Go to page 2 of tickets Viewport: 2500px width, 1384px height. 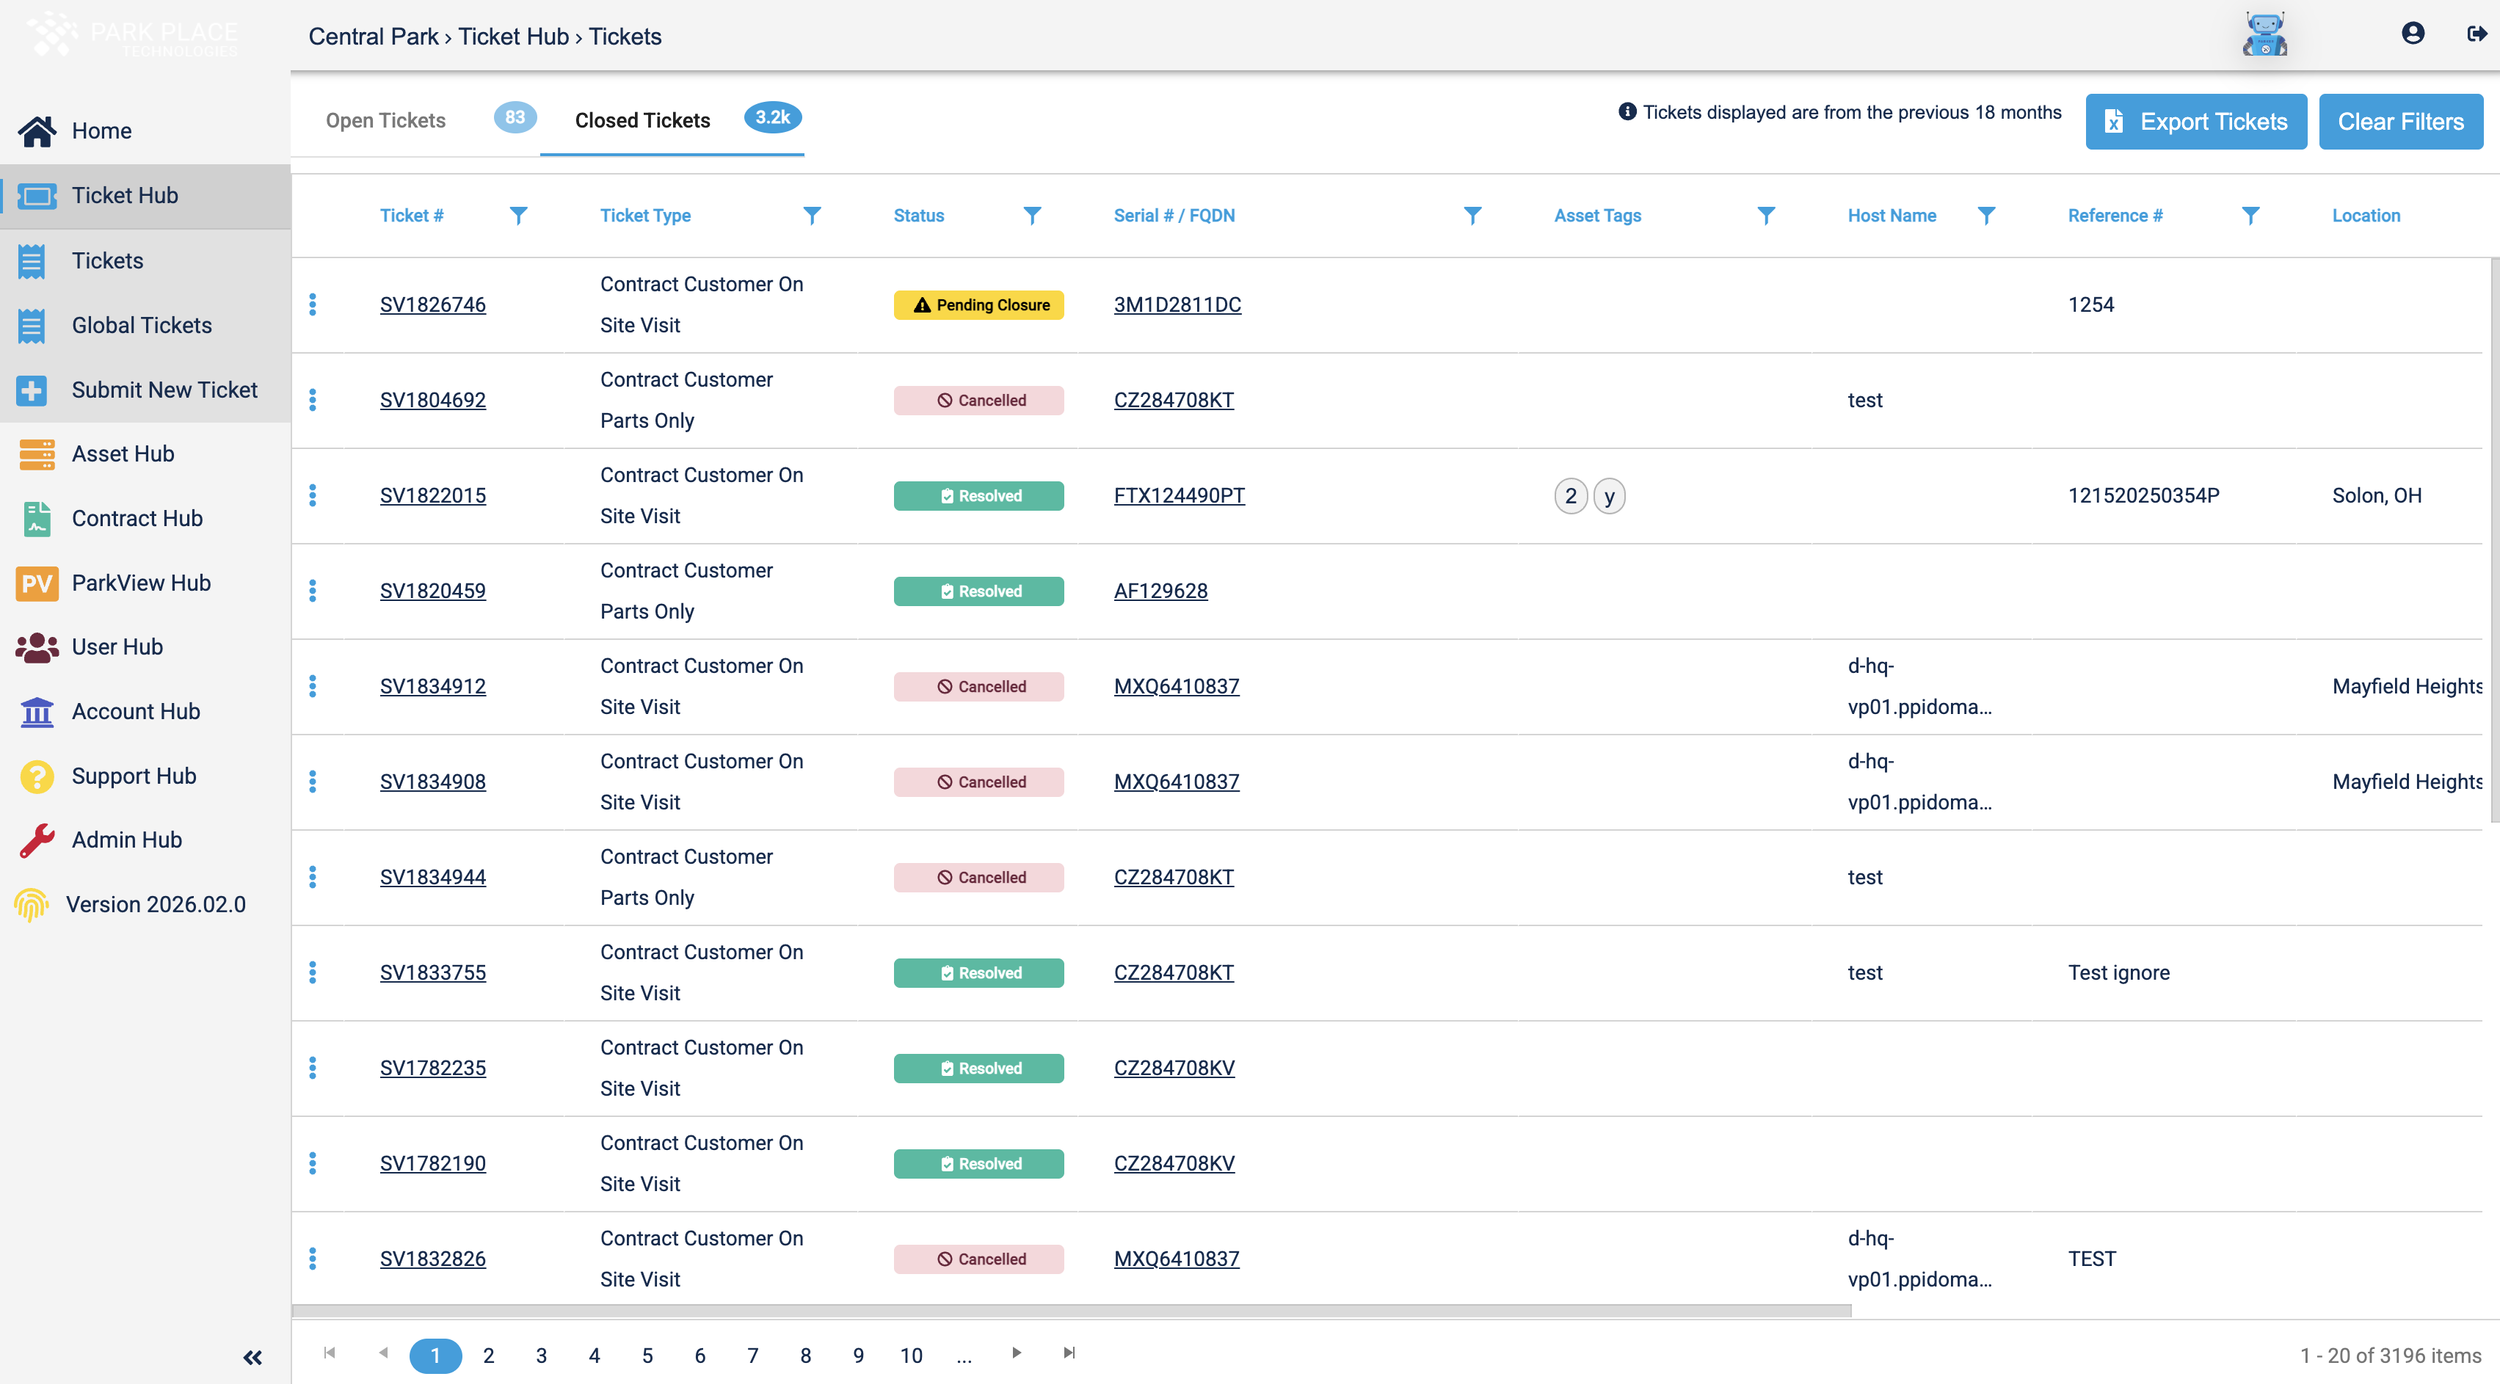[x=488, y=1356]
